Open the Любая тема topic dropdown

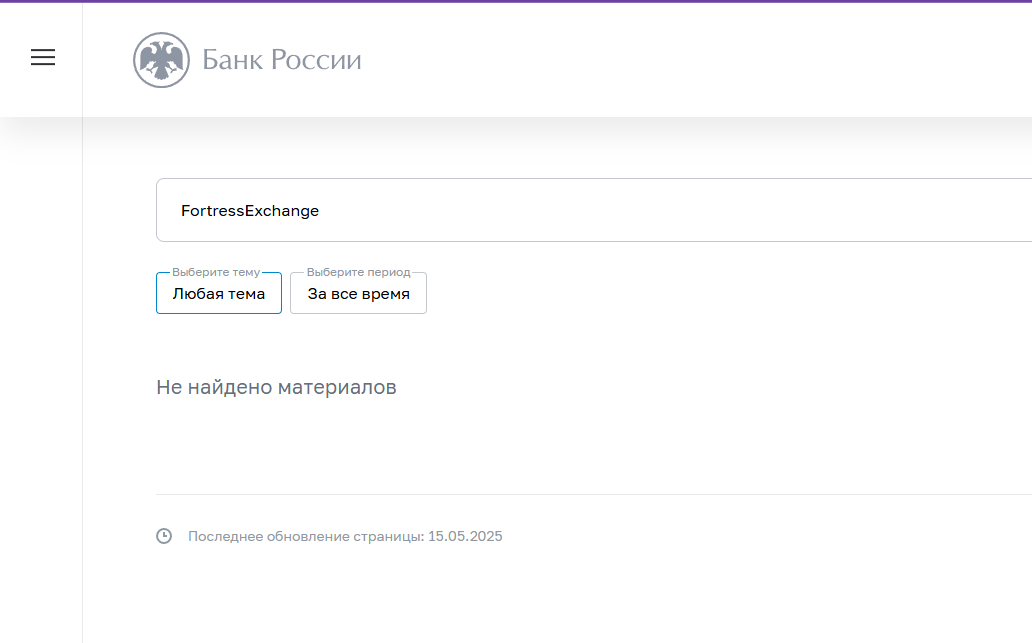(x=219, y=293)
